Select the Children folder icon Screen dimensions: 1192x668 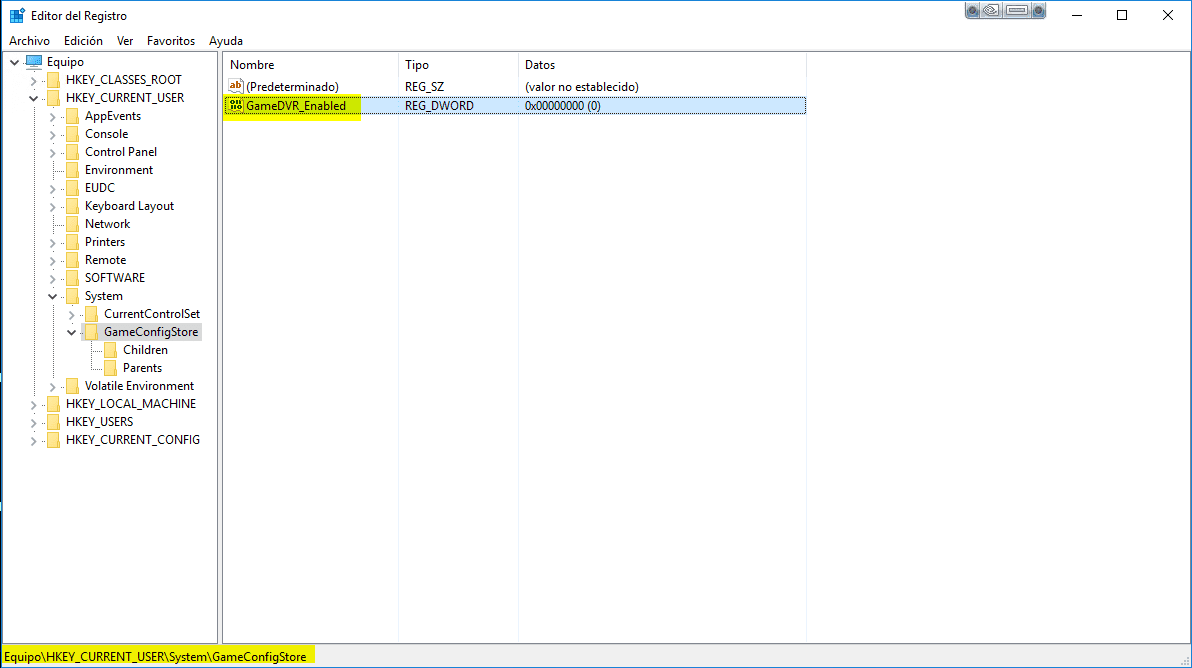click(x=110, y=350)
